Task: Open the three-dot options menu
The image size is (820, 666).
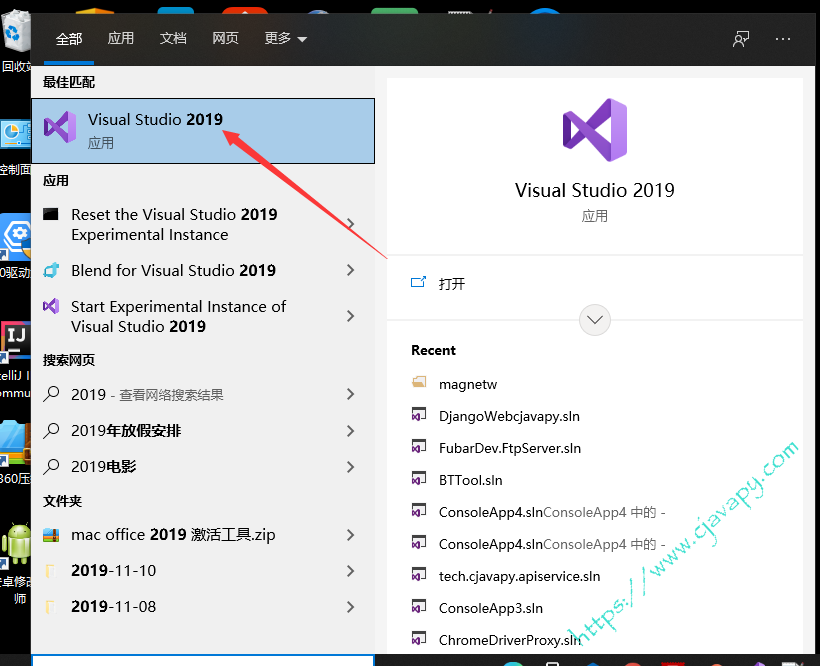Action: [x=783, y=39]
